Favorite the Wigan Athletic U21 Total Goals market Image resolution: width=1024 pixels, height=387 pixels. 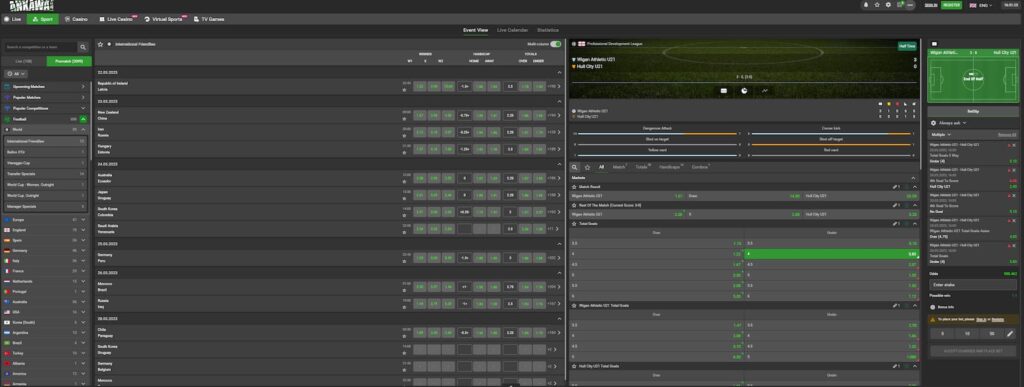(574, 305)
